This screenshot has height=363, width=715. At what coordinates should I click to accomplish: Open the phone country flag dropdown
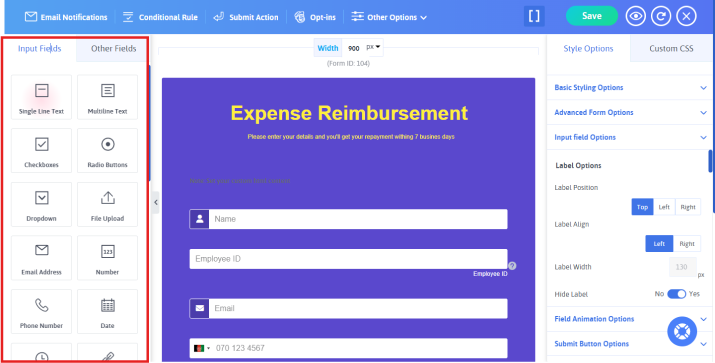point(201,348)
